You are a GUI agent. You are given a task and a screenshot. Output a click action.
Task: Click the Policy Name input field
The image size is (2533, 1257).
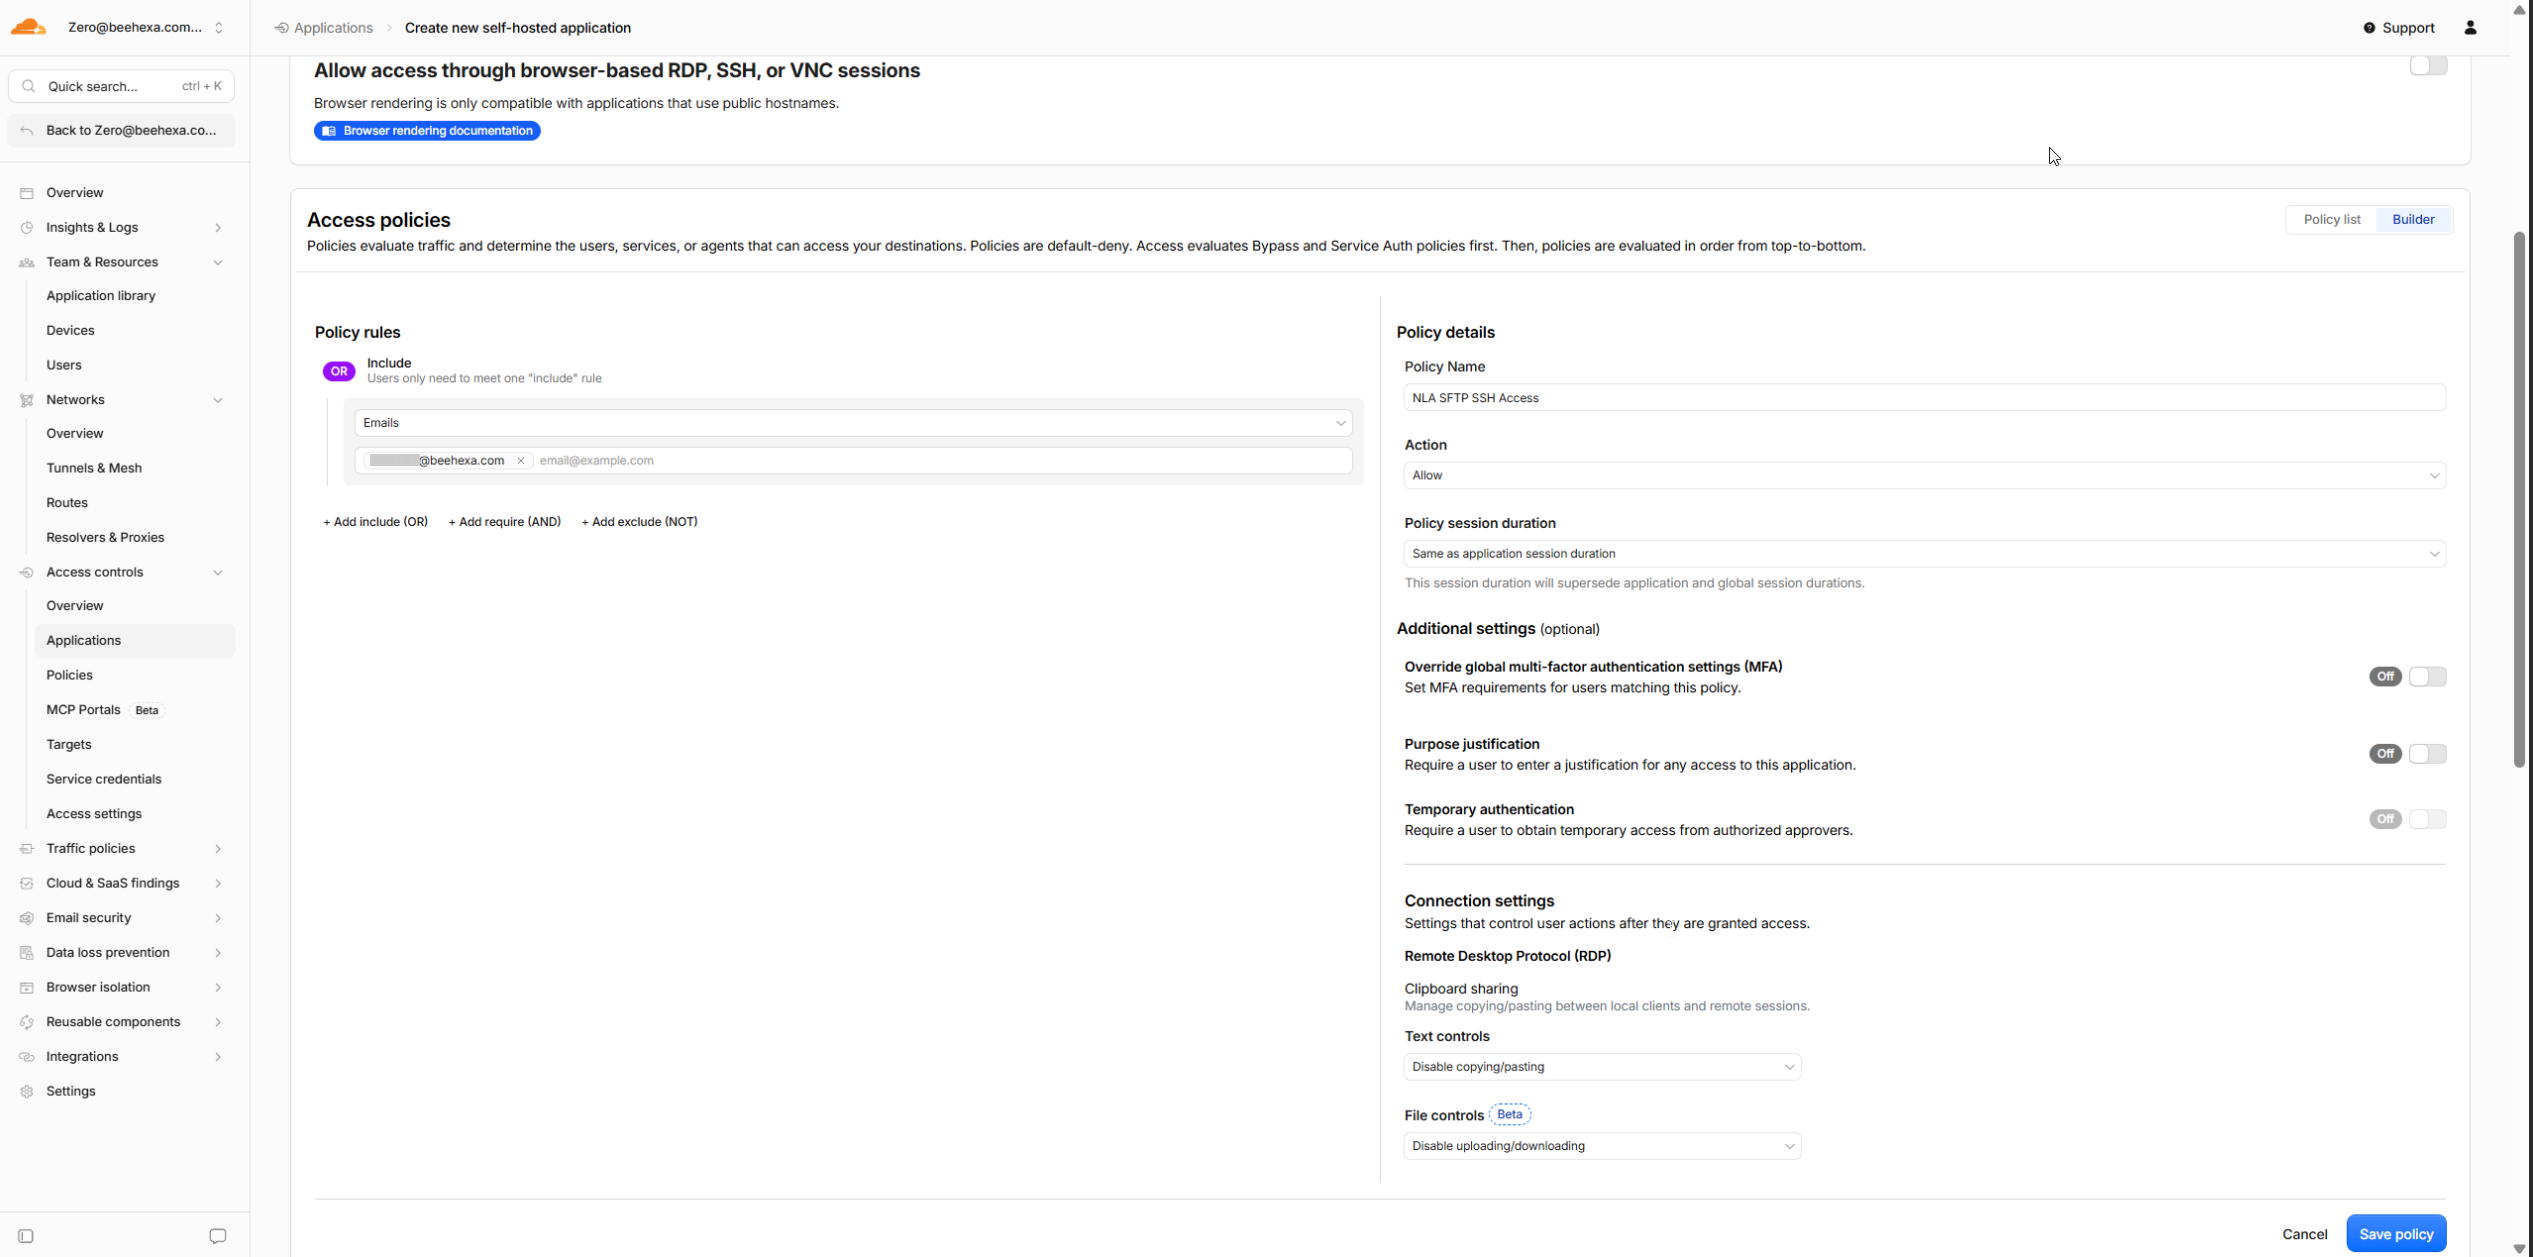1924,398
